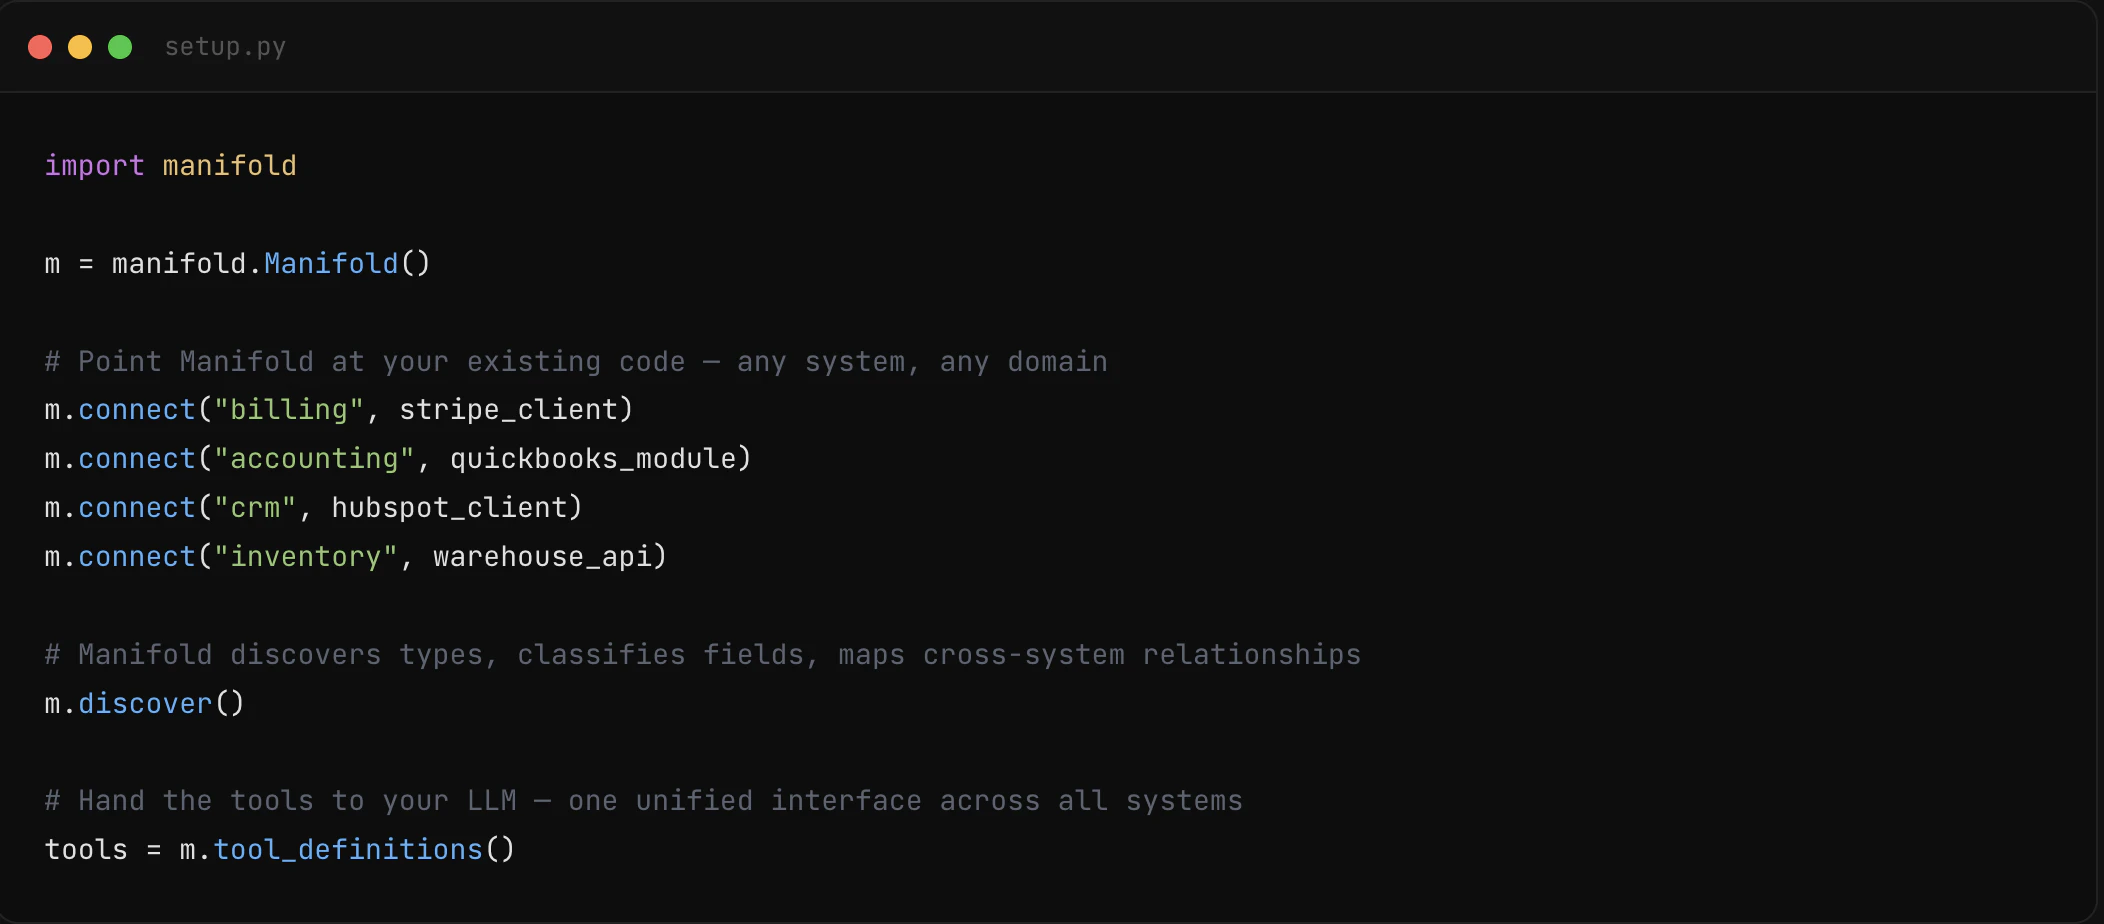The image size is (2104, 924).
Task: Click warehouse_api argument
Action: (541, 557)
